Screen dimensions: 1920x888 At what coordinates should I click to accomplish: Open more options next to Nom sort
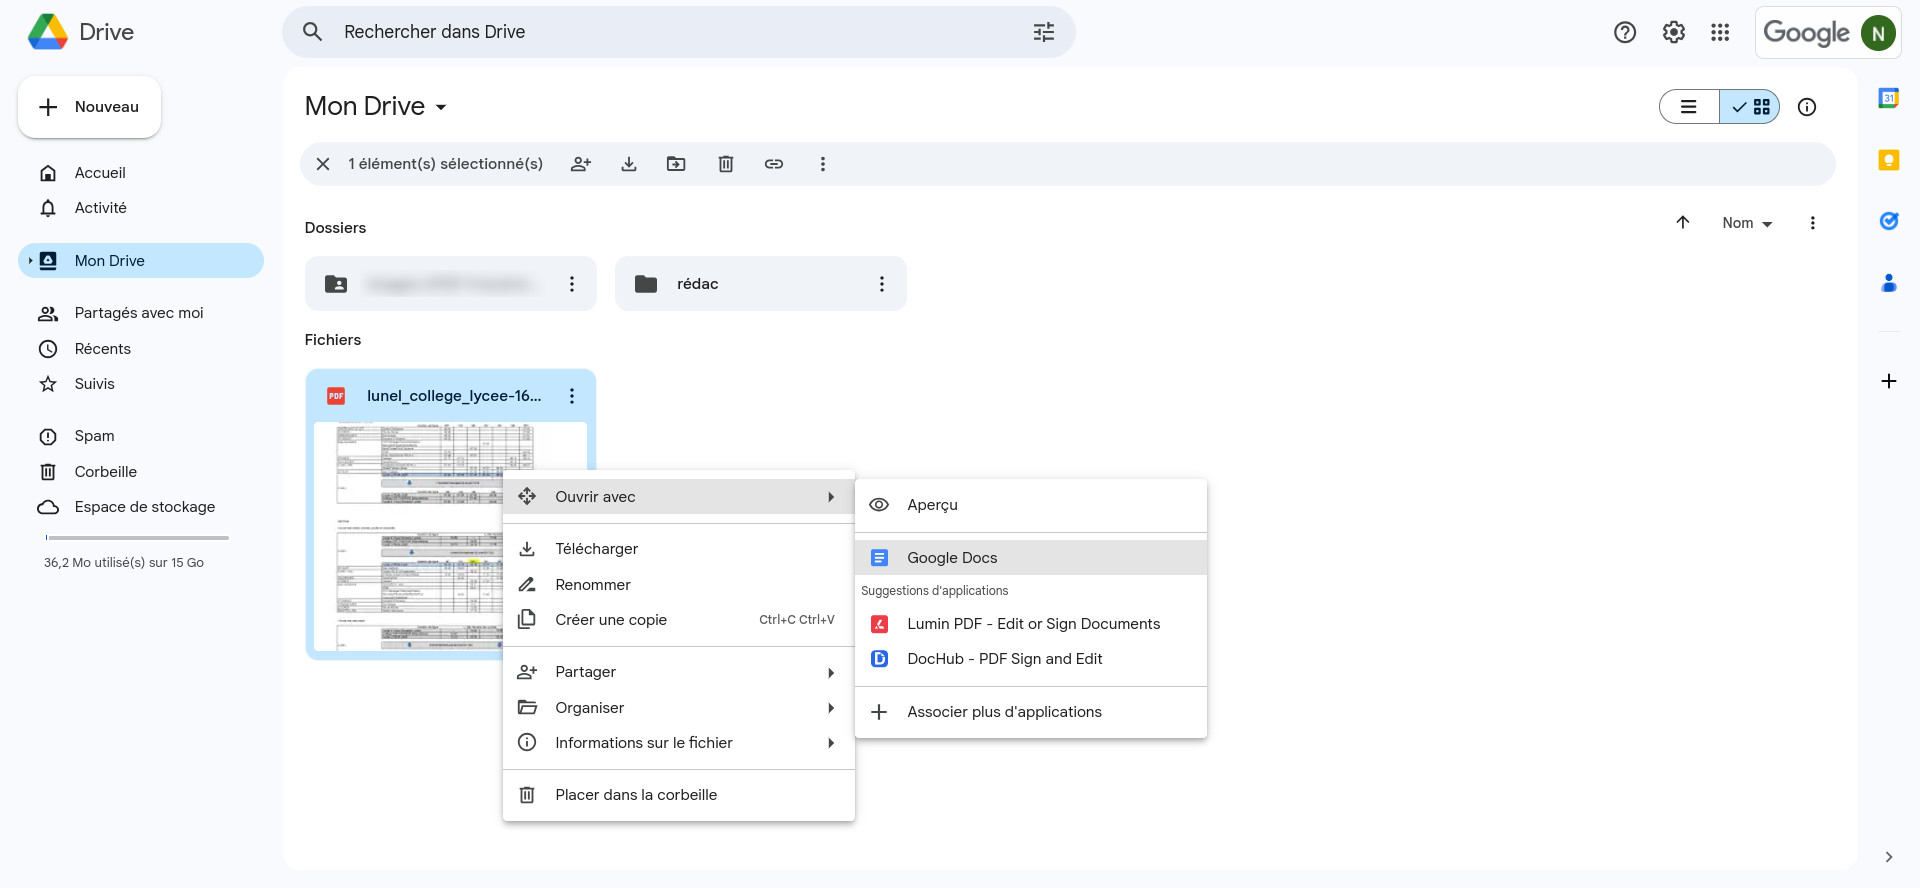[1813, 223]
